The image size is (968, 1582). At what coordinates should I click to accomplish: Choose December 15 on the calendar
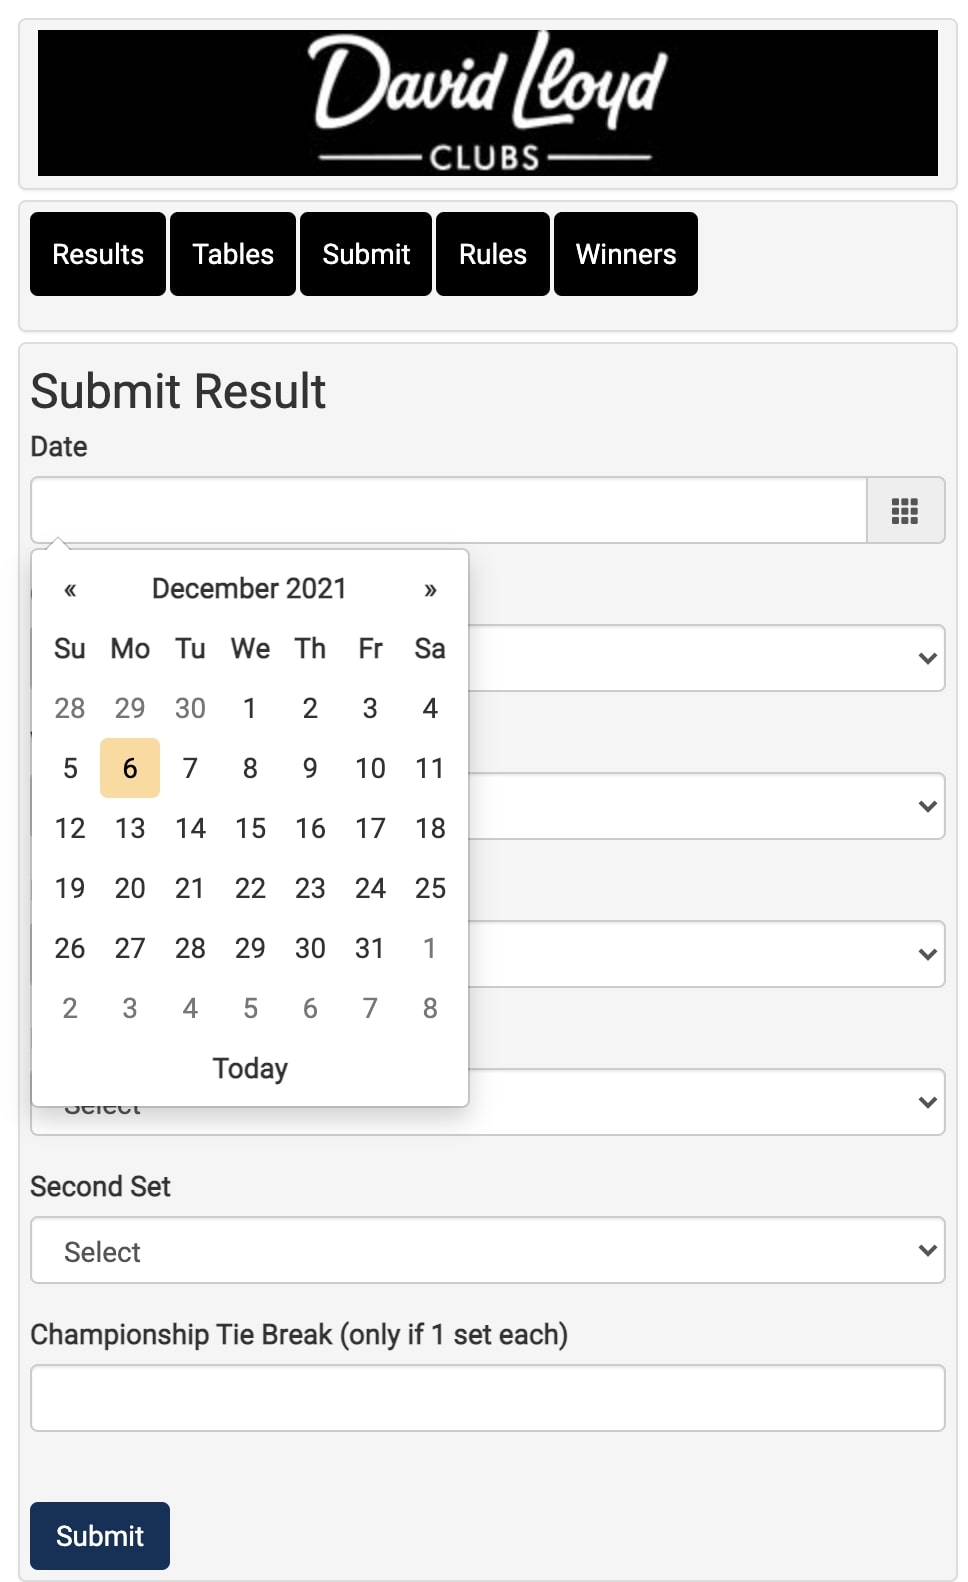[x=250, y=828]
